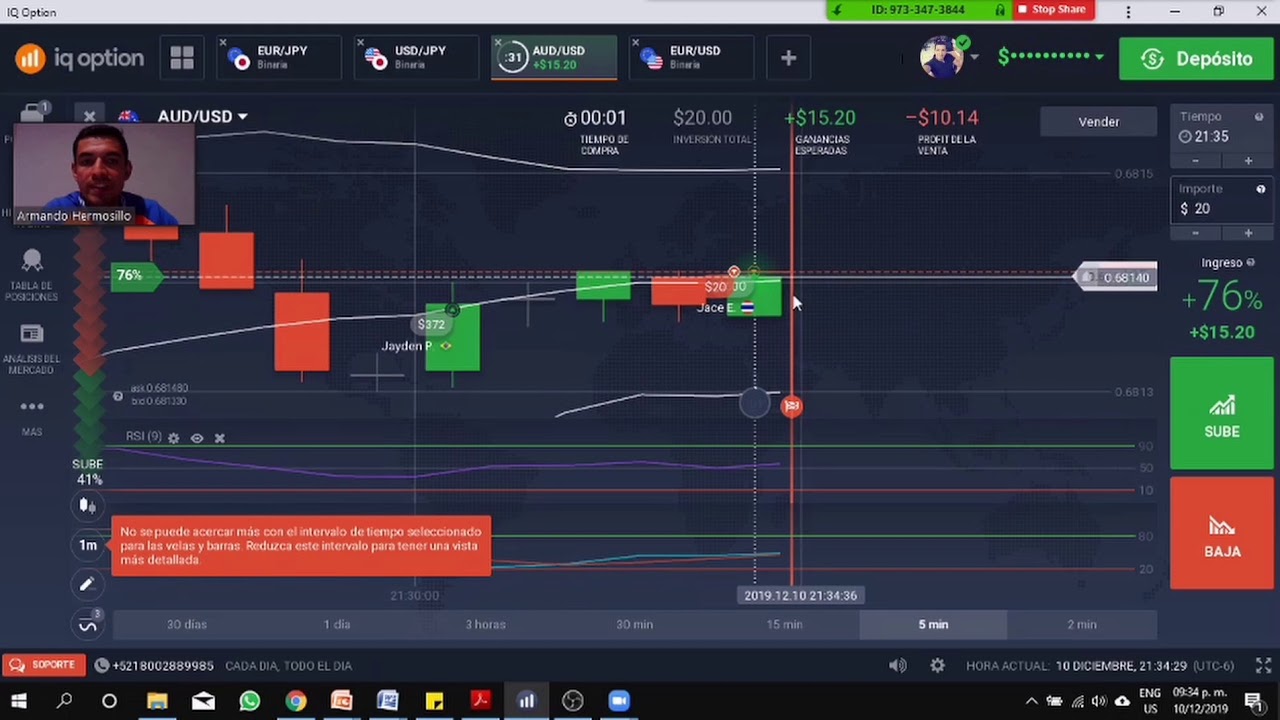Open the asset grid menu icon

(182, 58)
